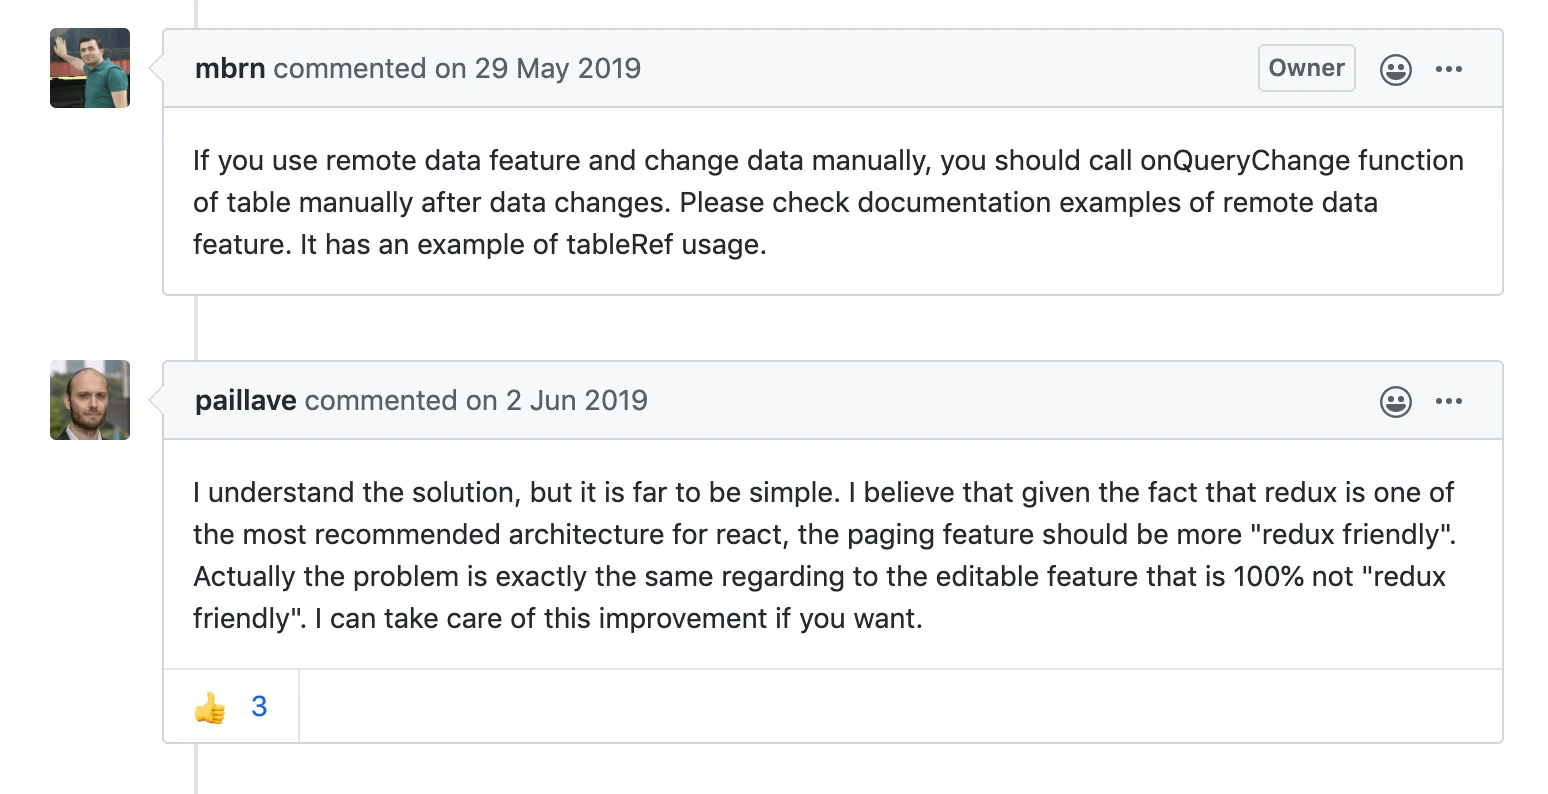Screen dimensions: 1548x794
Task: Open paillave's profile via username link
Action: click(x=246, y=400)
